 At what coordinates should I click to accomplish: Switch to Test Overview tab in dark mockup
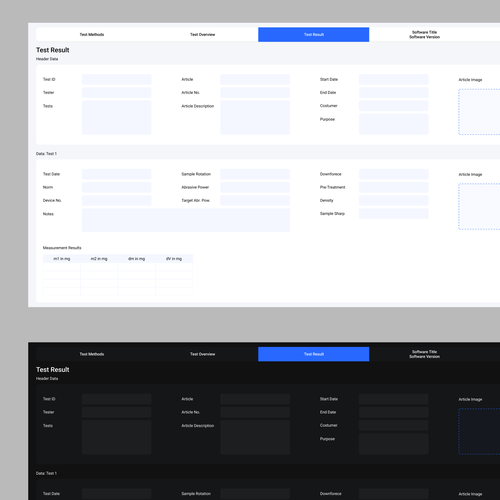pyautogui.click(x=203, y=354)
